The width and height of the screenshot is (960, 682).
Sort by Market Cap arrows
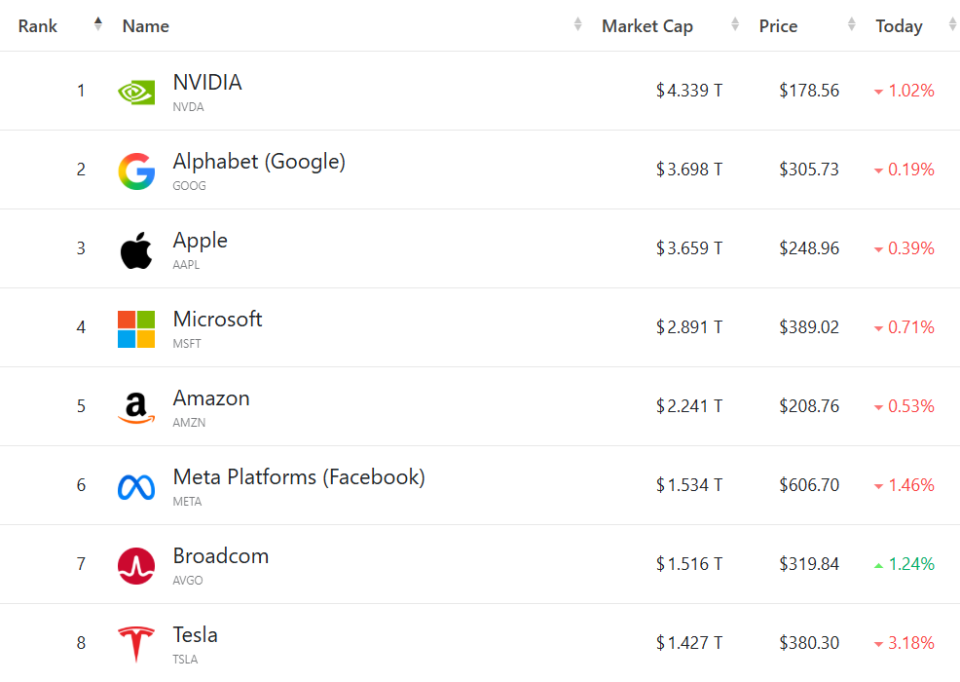coord(736,25)
